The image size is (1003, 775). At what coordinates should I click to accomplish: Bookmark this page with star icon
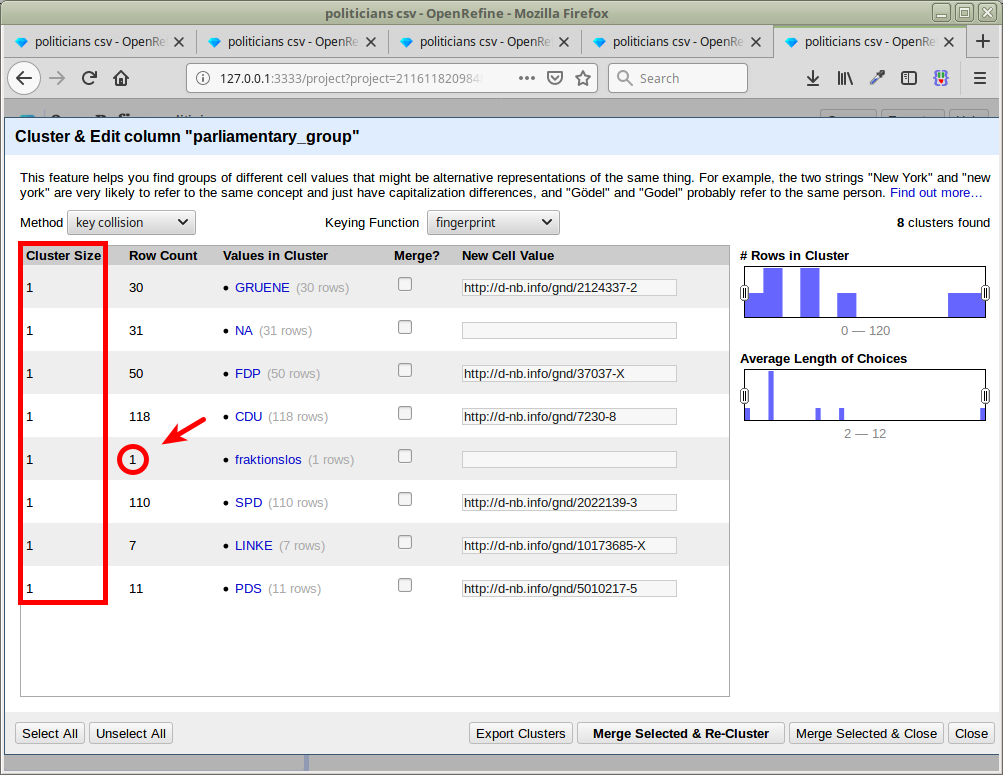point(583,78)
